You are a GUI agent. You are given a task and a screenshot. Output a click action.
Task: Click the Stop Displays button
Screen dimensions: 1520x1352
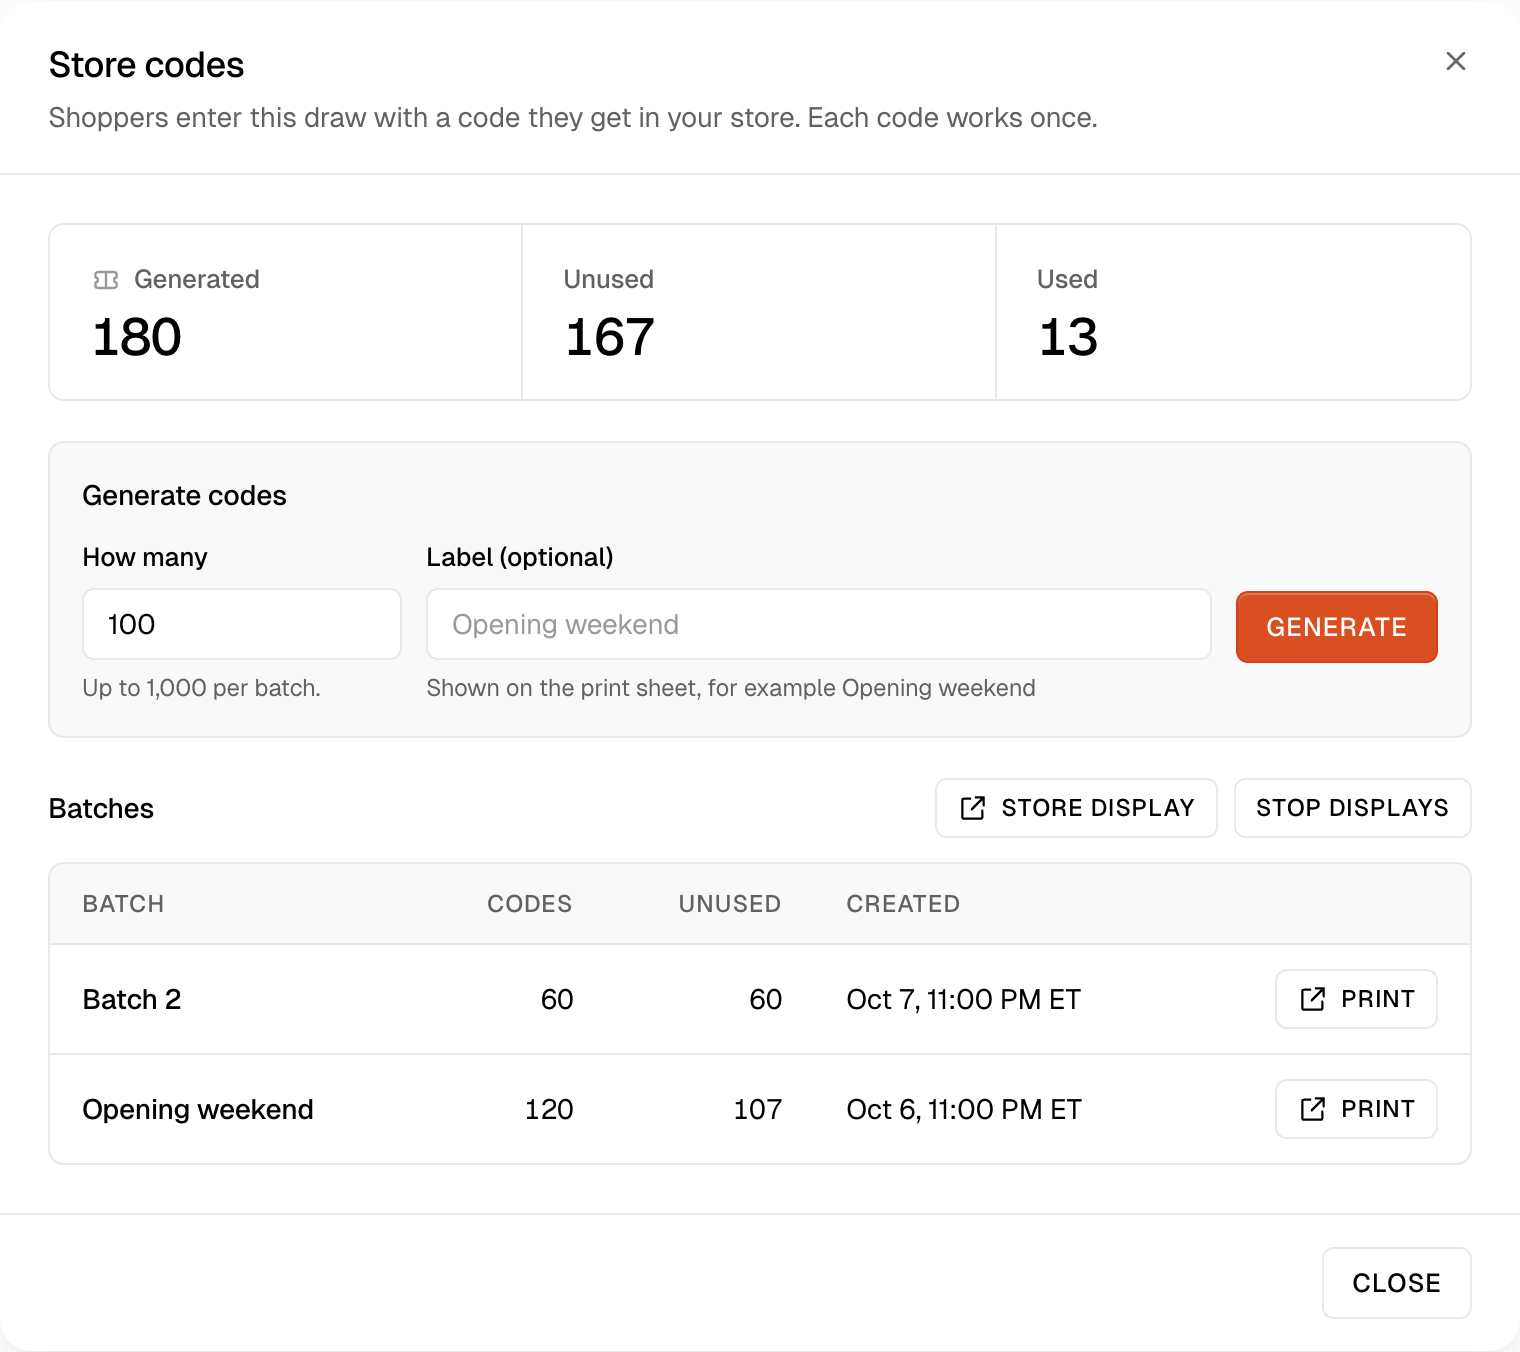pyautogui.click(x=1352, y=808)
